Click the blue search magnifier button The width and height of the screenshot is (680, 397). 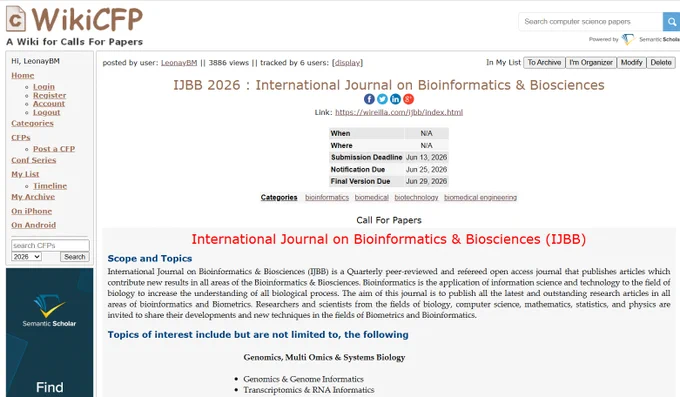pos(671,21)
